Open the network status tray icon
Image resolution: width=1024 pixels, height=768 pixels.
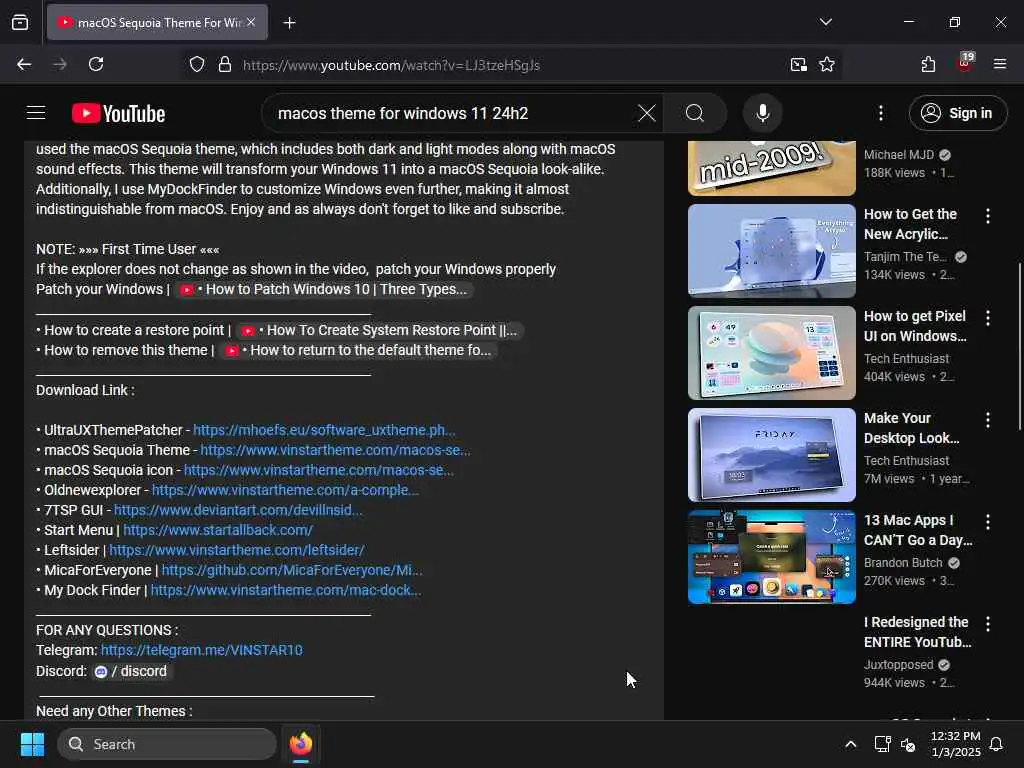tap(882, 744)
